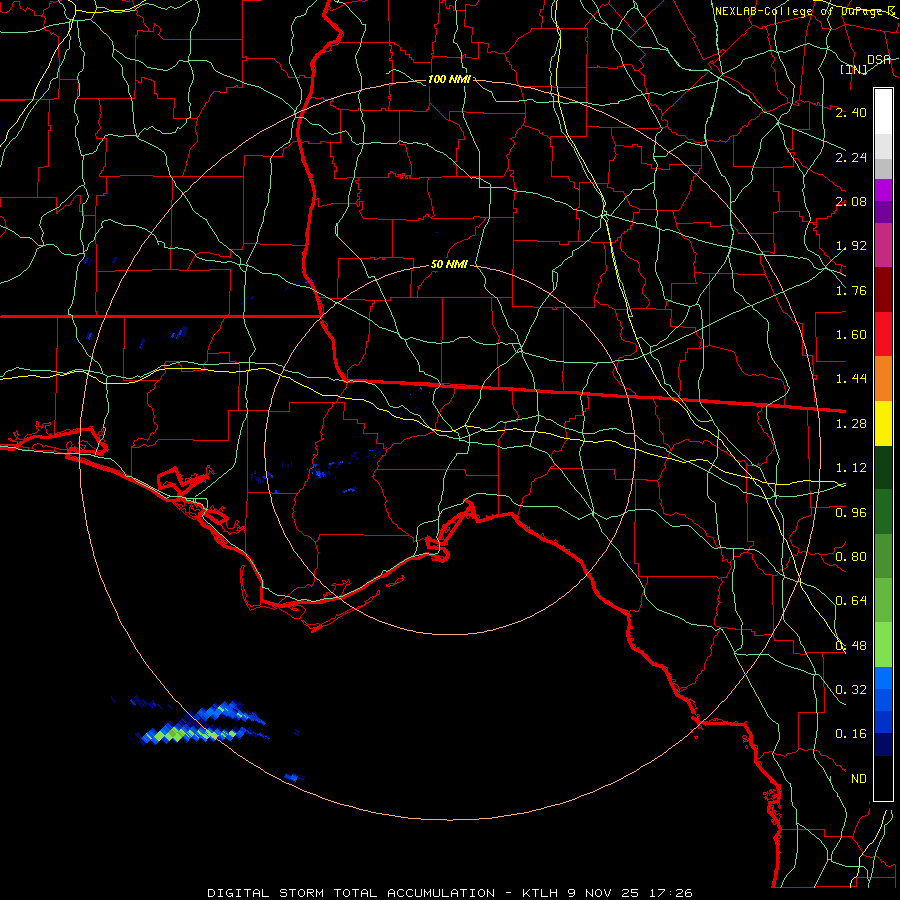Click the 0.48 legend value
900x900 pixels.
coord(851,646)
